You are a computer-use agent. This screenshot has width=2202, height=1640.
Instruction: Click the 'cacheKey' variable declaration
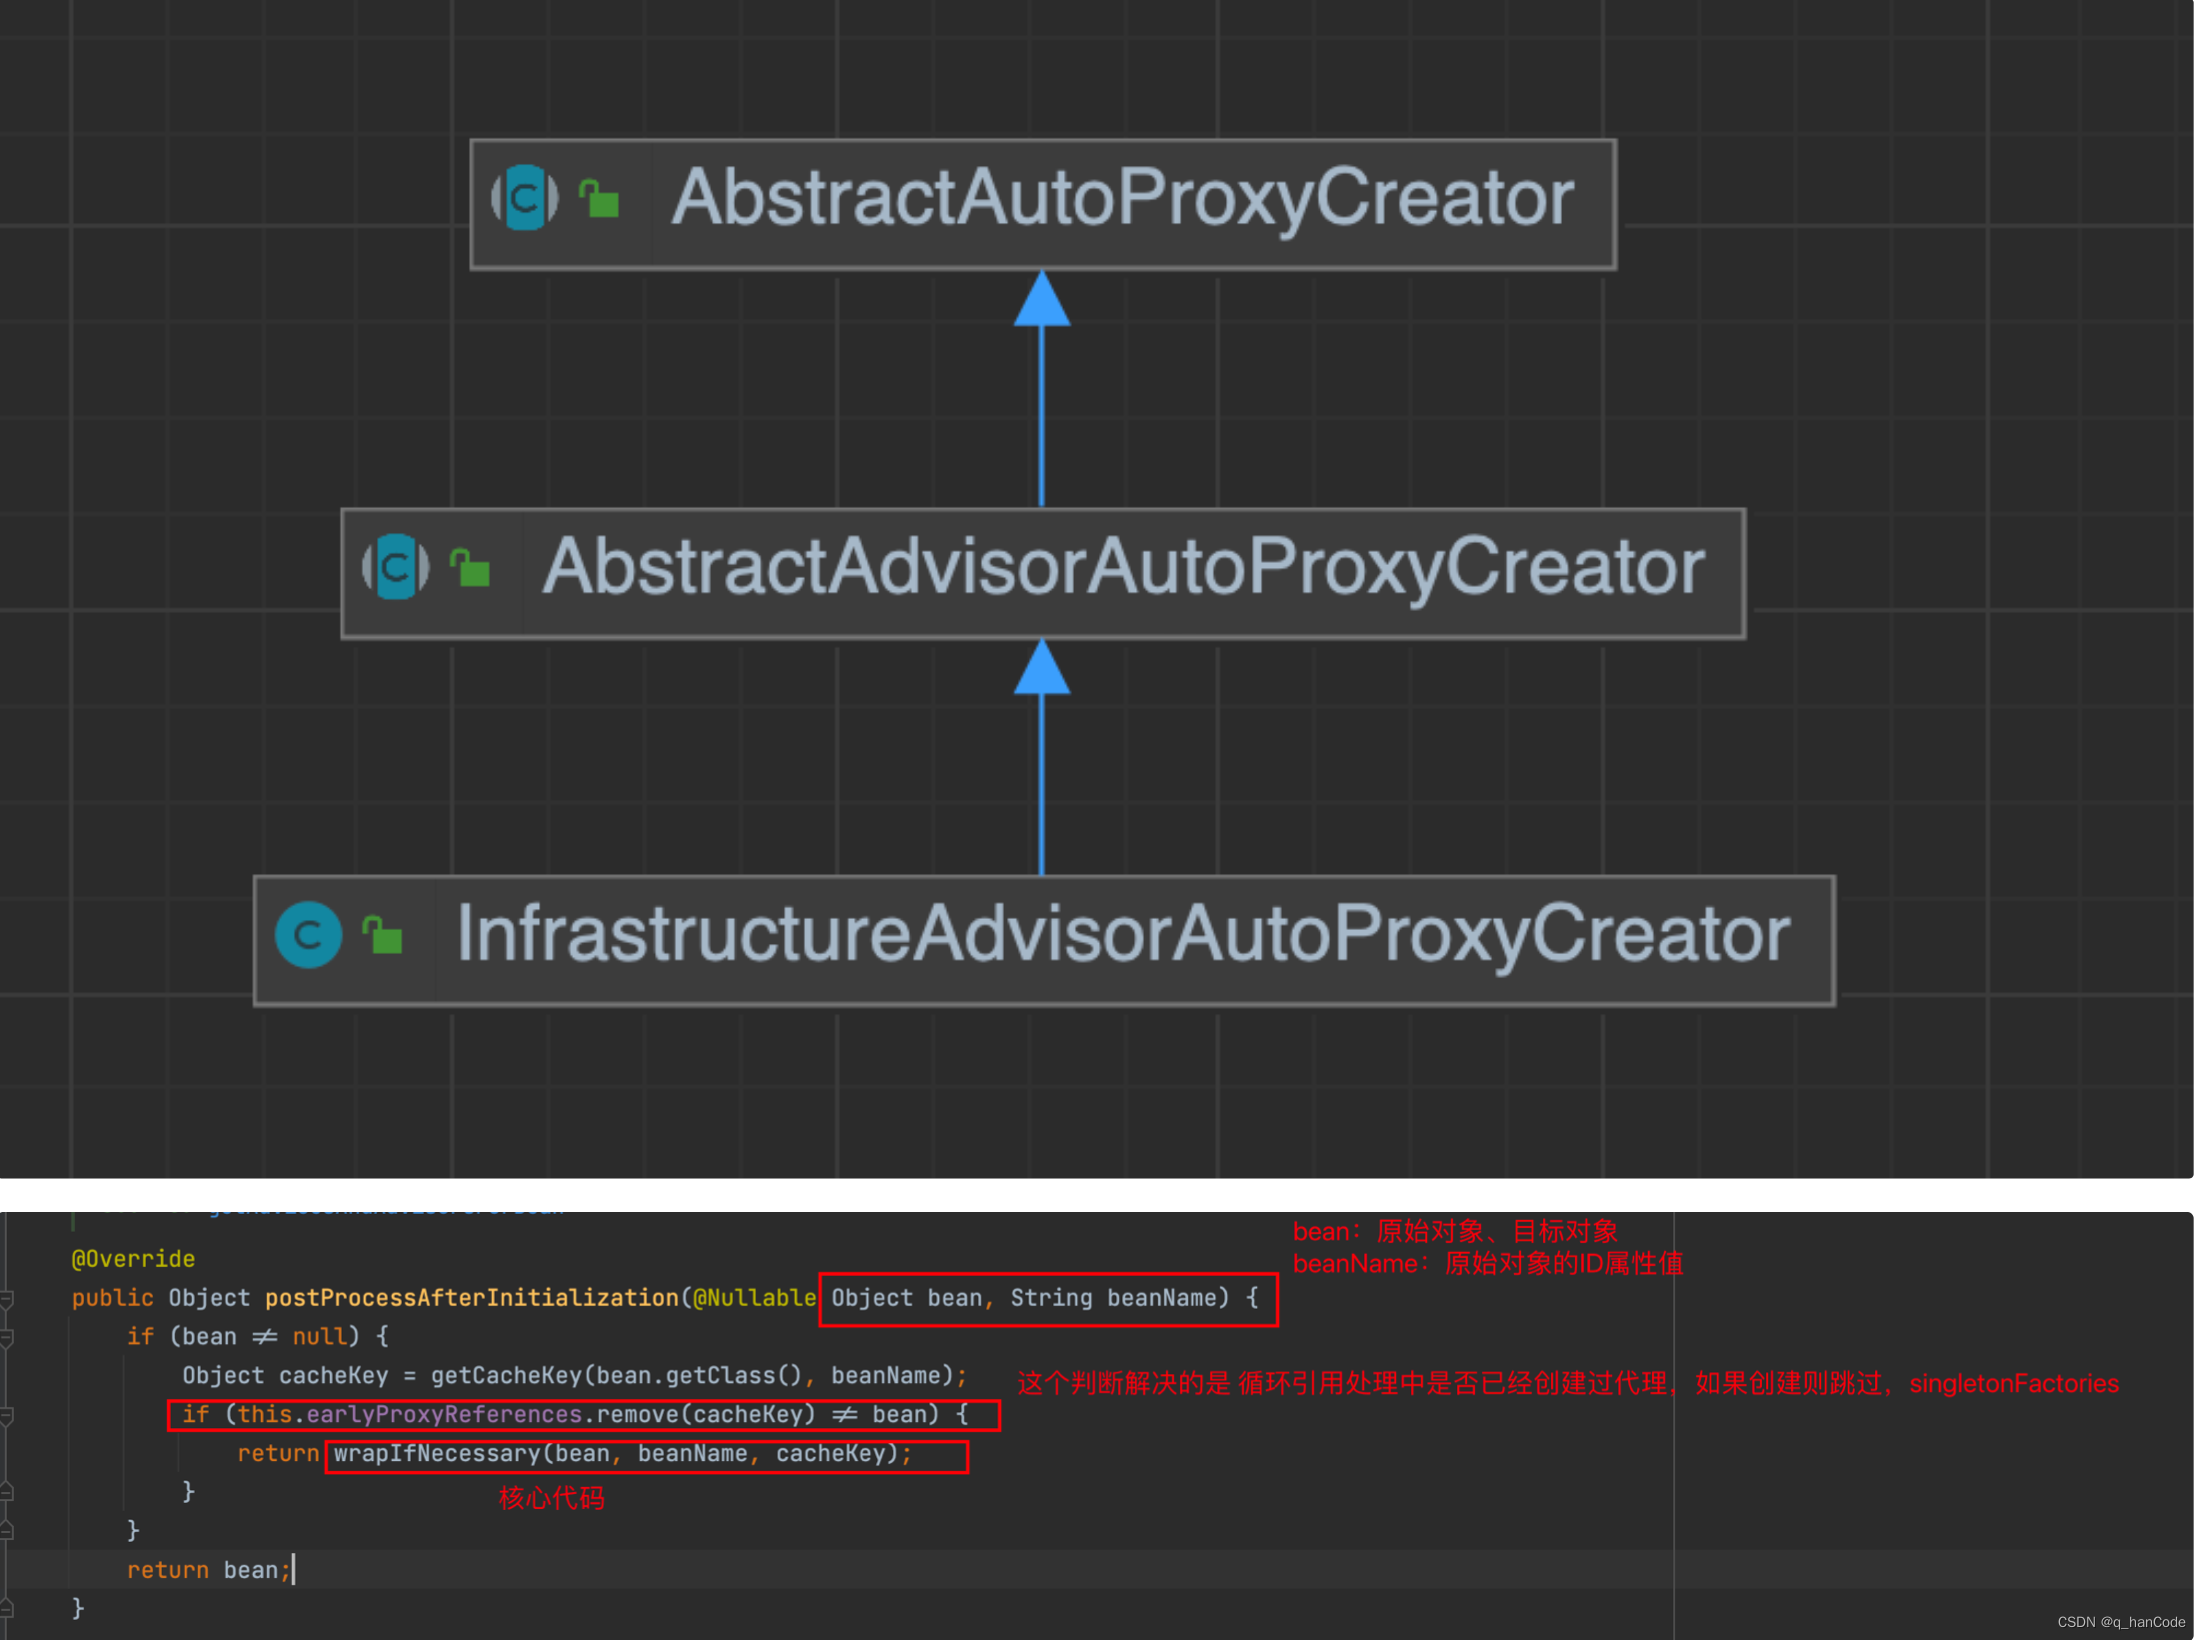(333, 1377)
